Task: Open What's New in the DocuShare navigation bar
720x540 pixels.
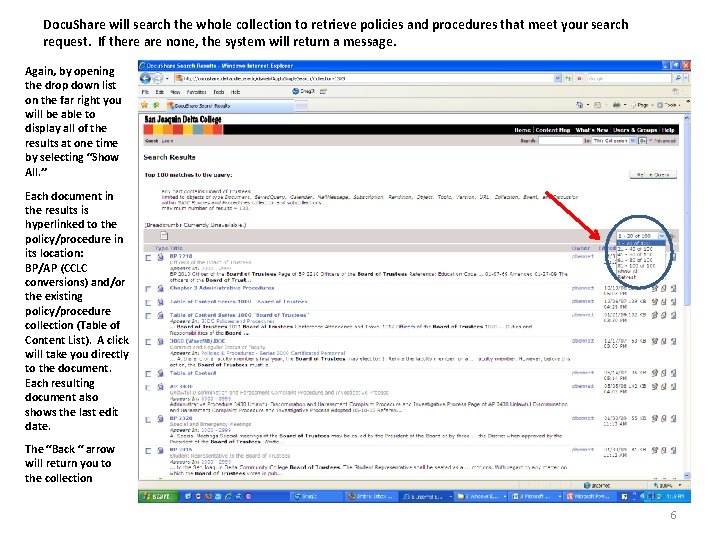Action: (591, 130)
